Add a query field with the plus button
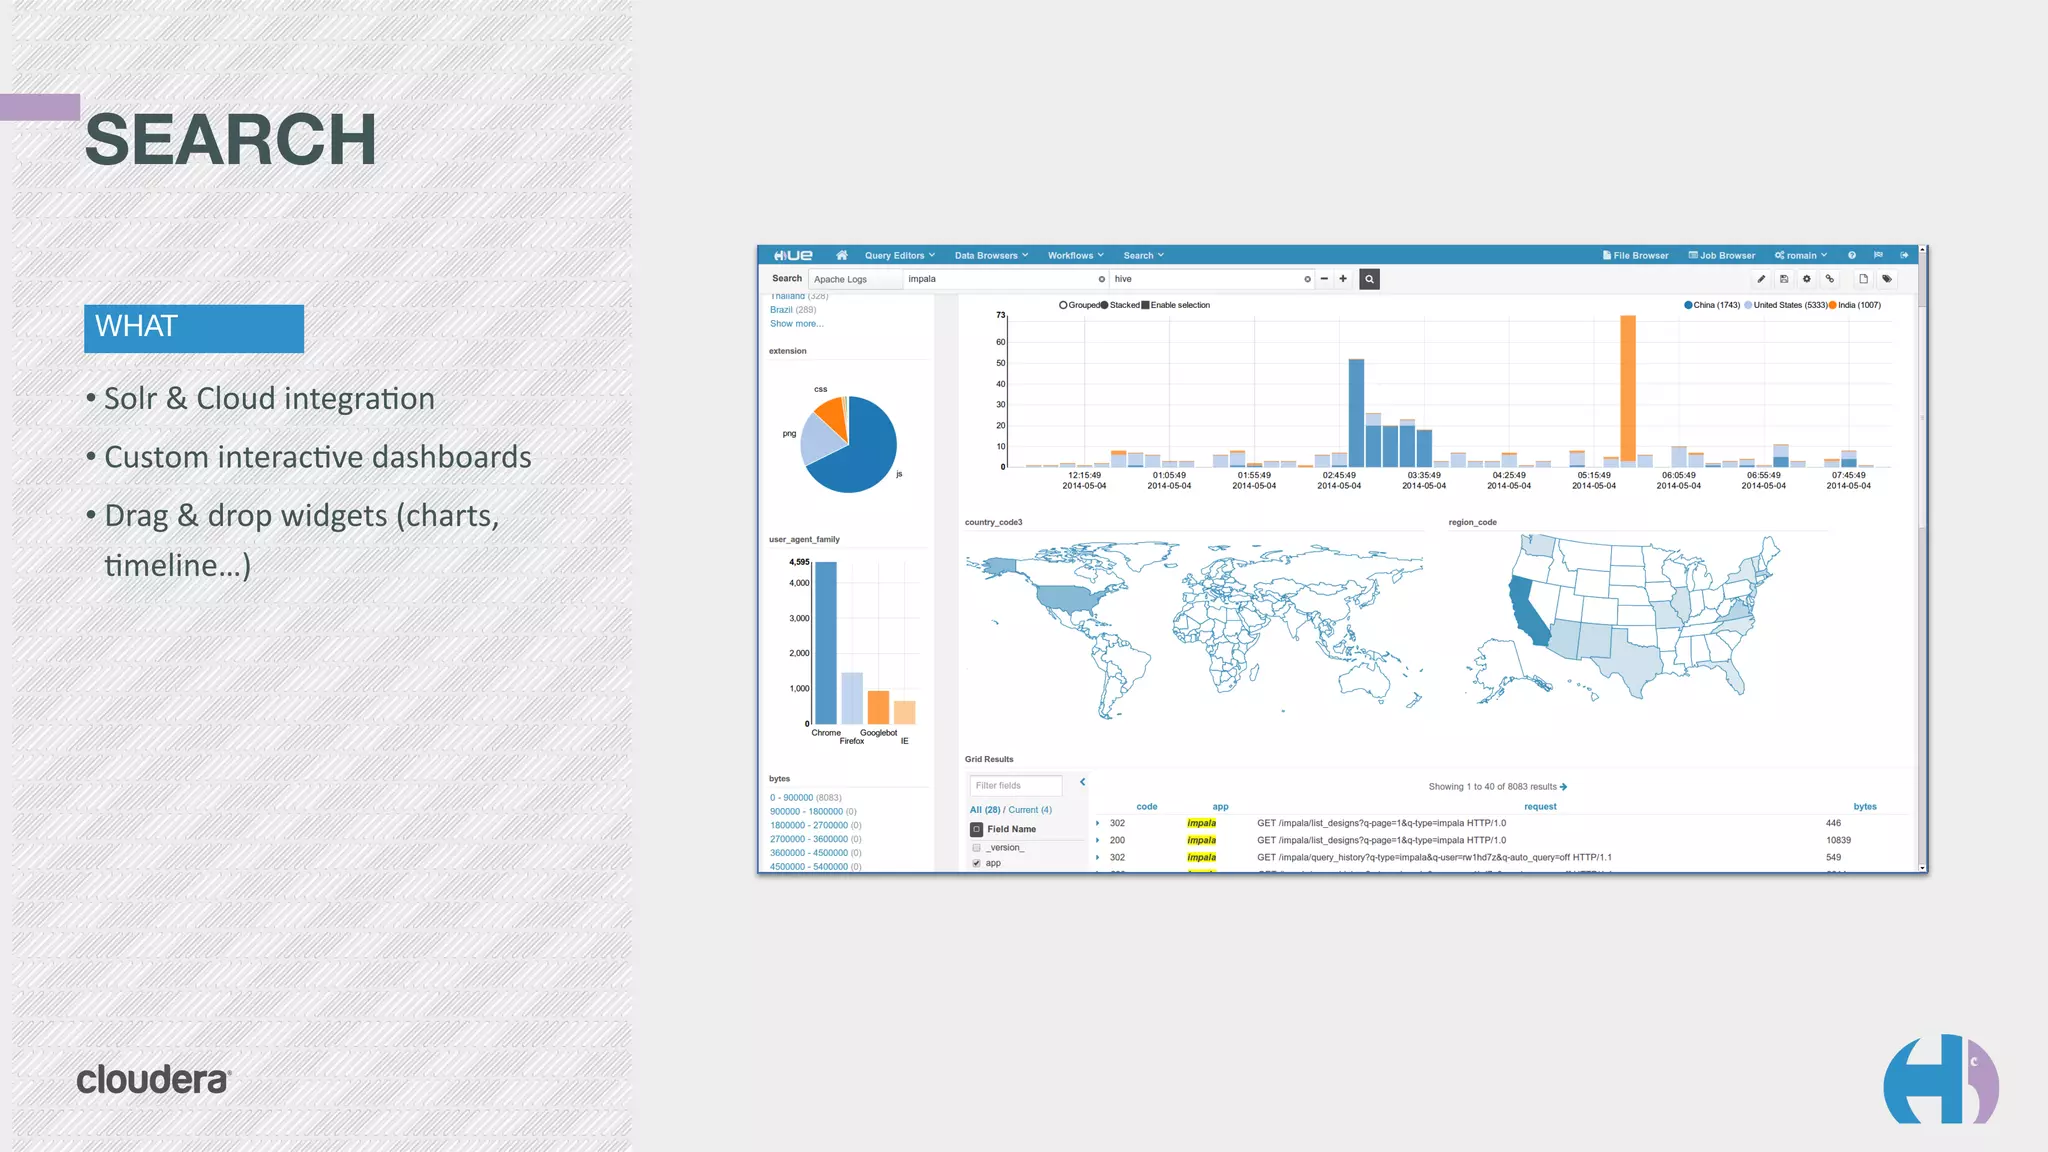Viewport: 2048px width, 1152px height. [x=1343, y=279]
